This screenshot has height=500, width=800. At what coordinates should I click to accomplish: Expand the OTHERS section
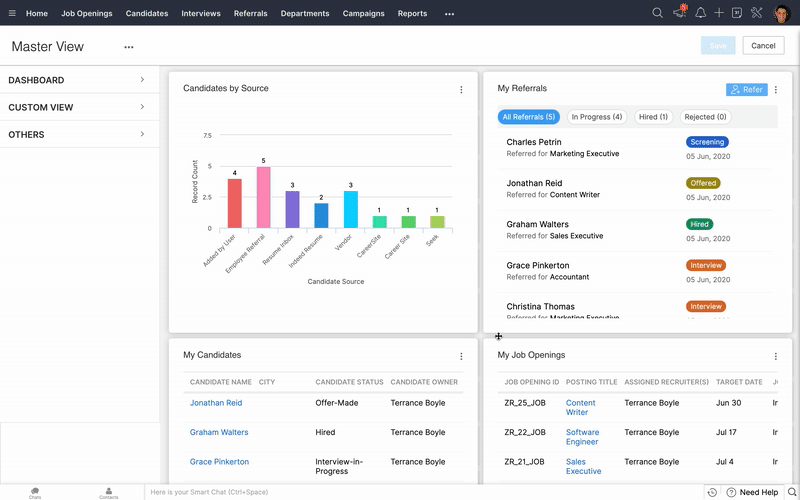tap(80, 134)
